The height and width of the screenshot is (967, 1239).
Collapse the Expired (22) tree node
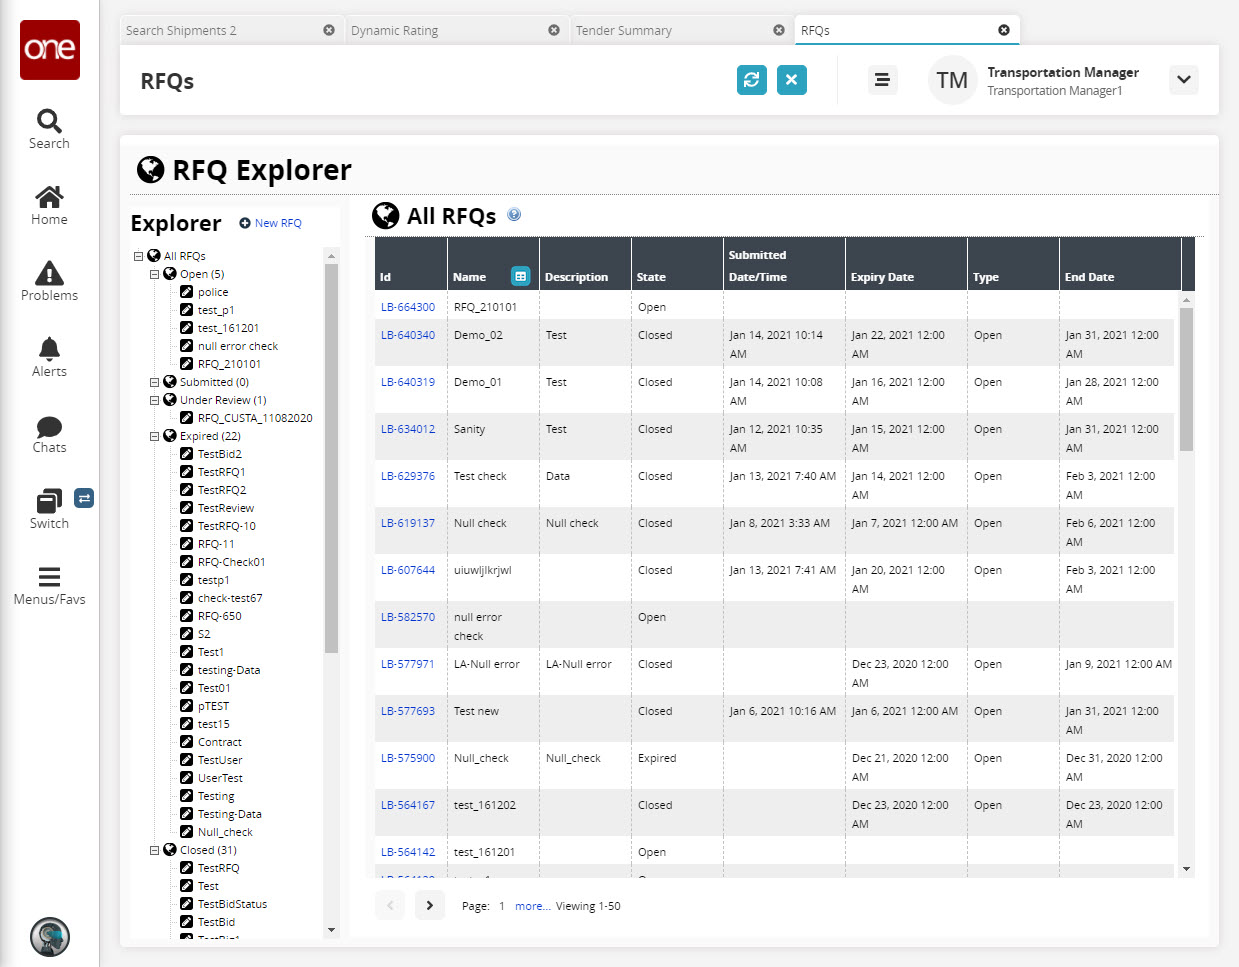click(x=155, y=436)
